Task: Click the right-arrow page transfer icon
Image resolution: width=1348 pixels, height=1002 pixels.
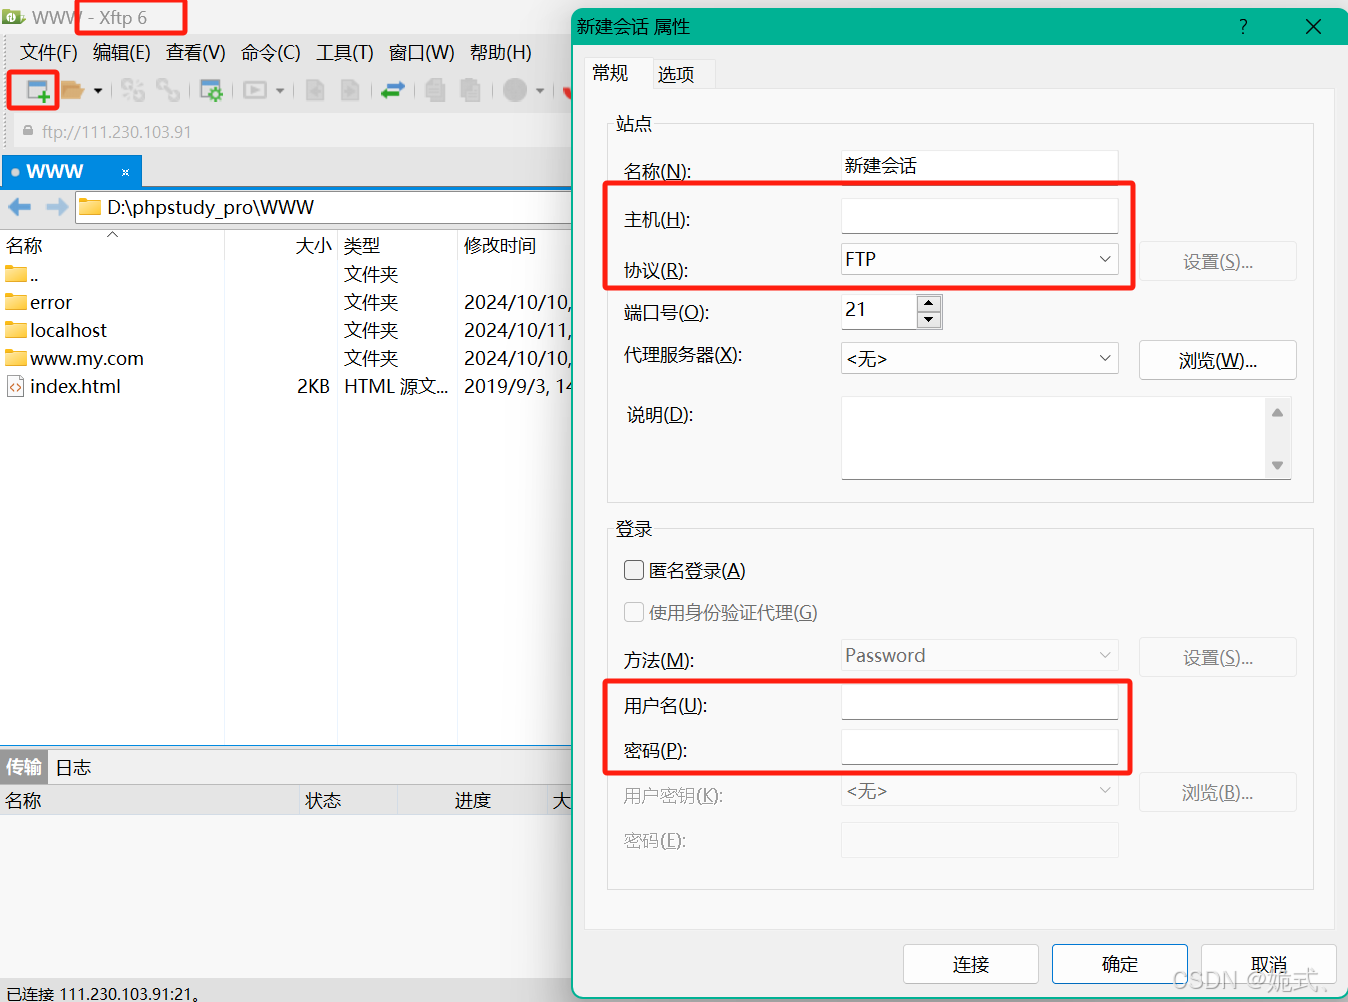Action: click(350, 91)
